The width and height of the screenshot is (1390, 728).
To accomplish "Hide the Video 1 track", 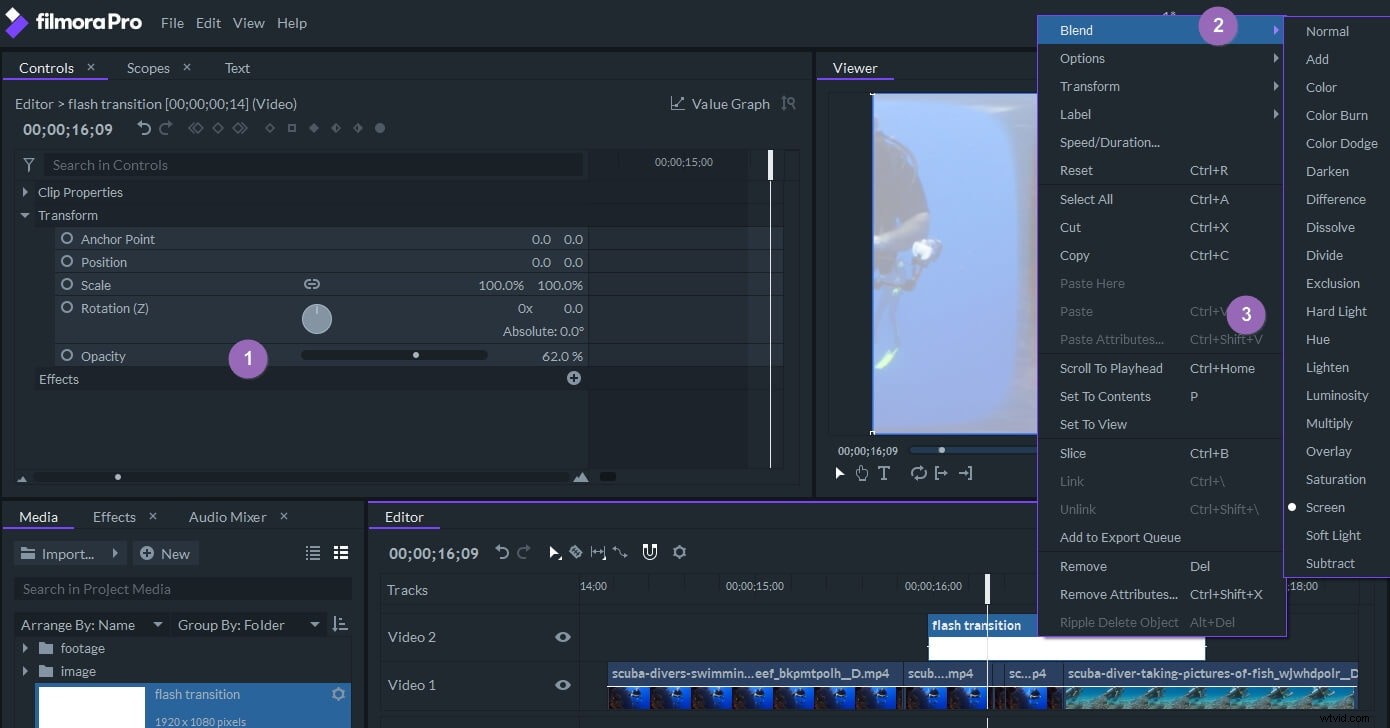I will pyautogui.click(x=563, y=685).
